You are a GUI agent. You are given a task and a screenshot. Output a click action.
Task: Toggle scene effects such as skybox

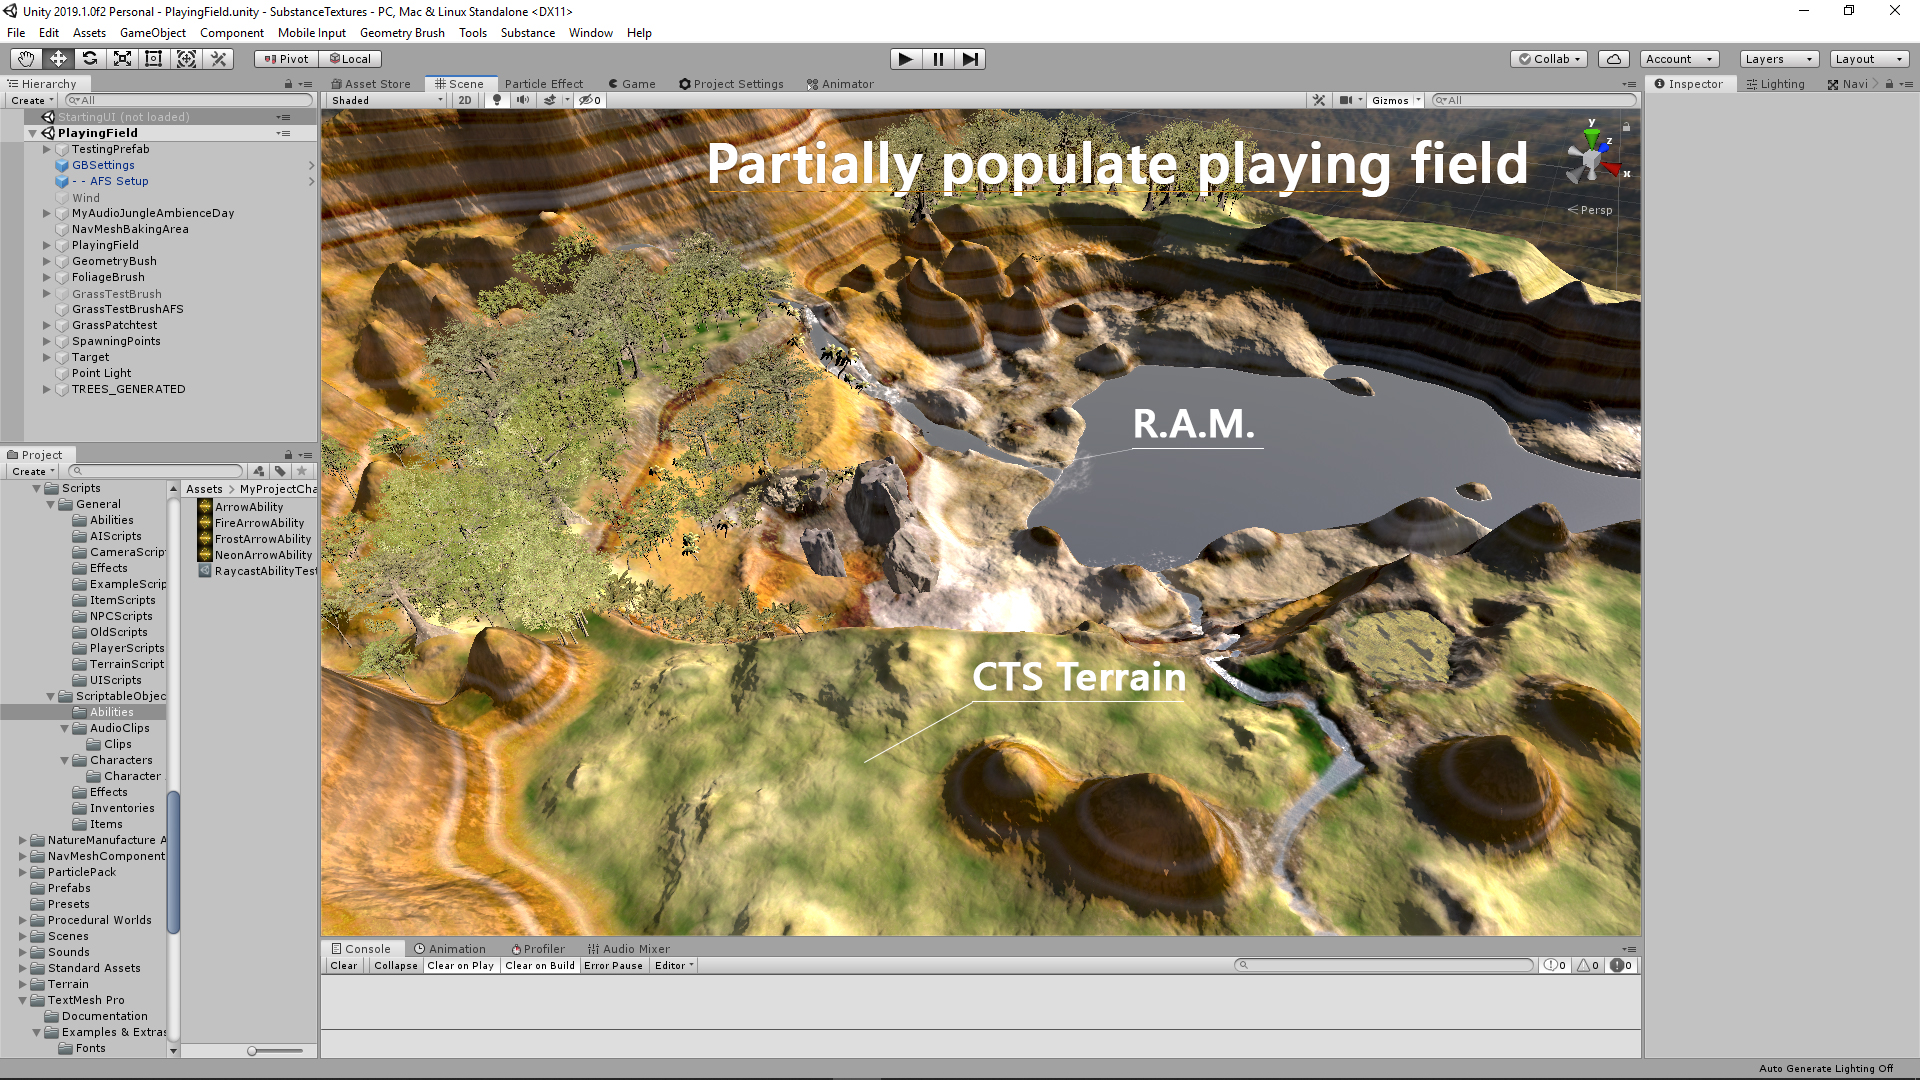coord(549,100)
